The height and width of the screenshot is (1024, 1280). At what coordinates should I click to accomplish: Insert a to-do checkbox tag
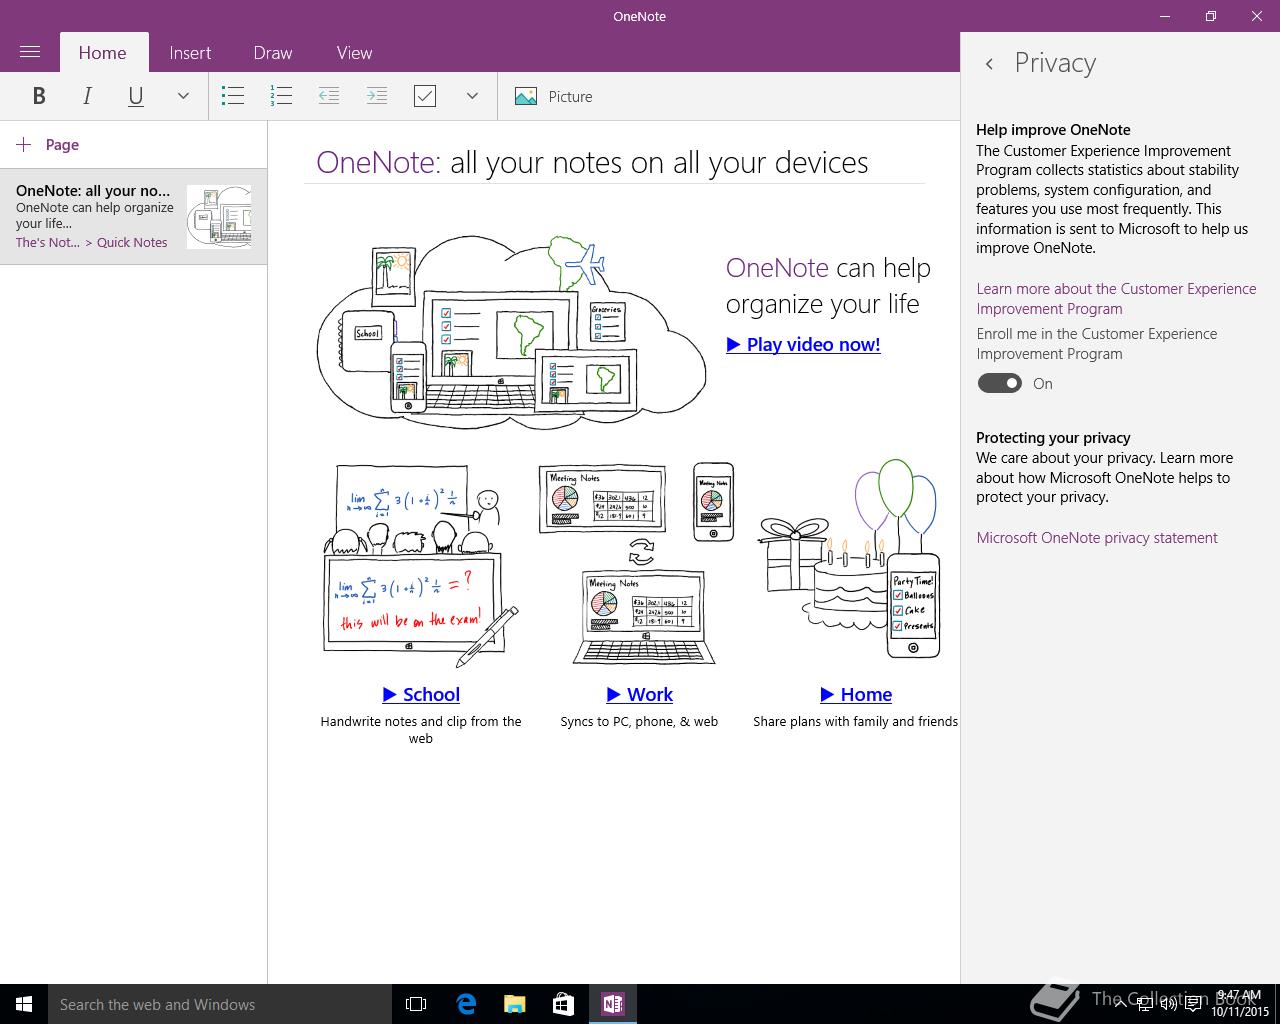[x=425, y=96]
